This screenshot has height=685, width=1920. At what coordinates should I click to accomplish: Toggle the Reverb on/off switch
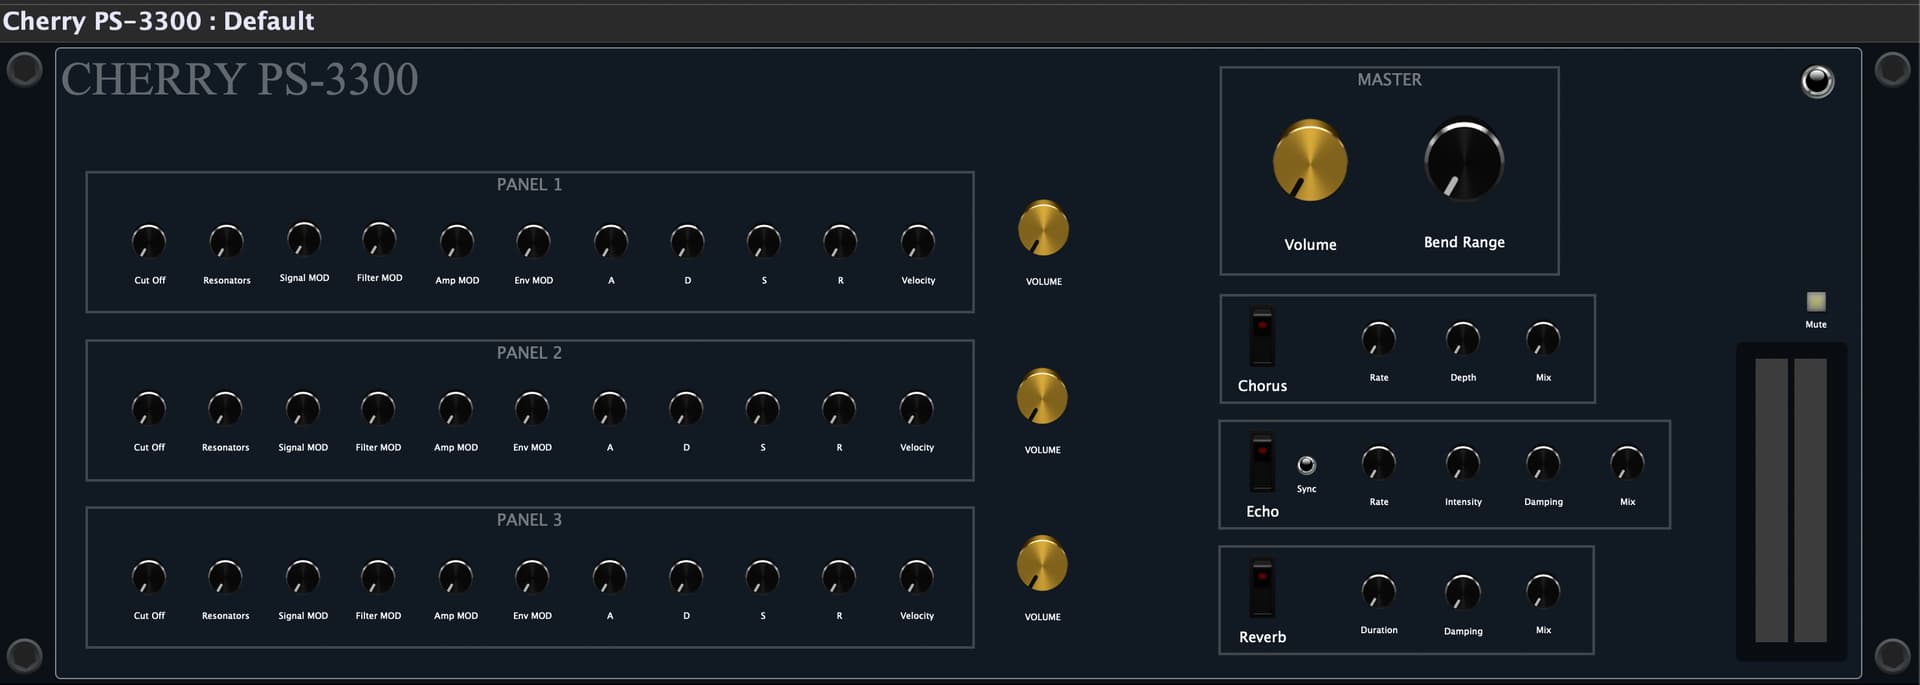pos(1262,588)
